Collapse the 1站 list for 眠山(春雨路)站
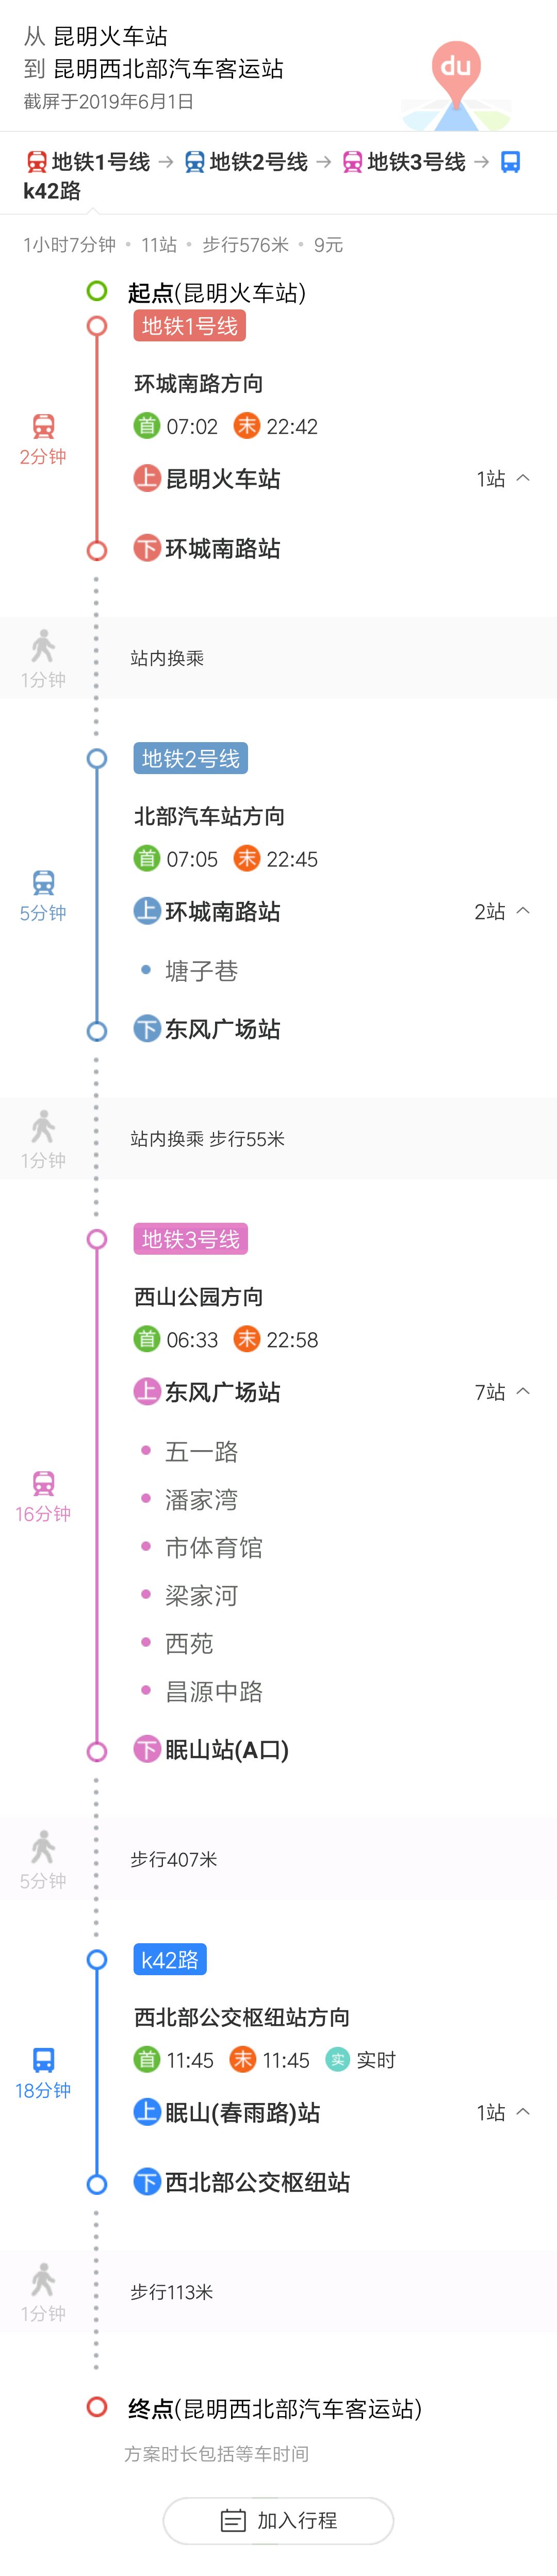 [x=523, y=2112]
